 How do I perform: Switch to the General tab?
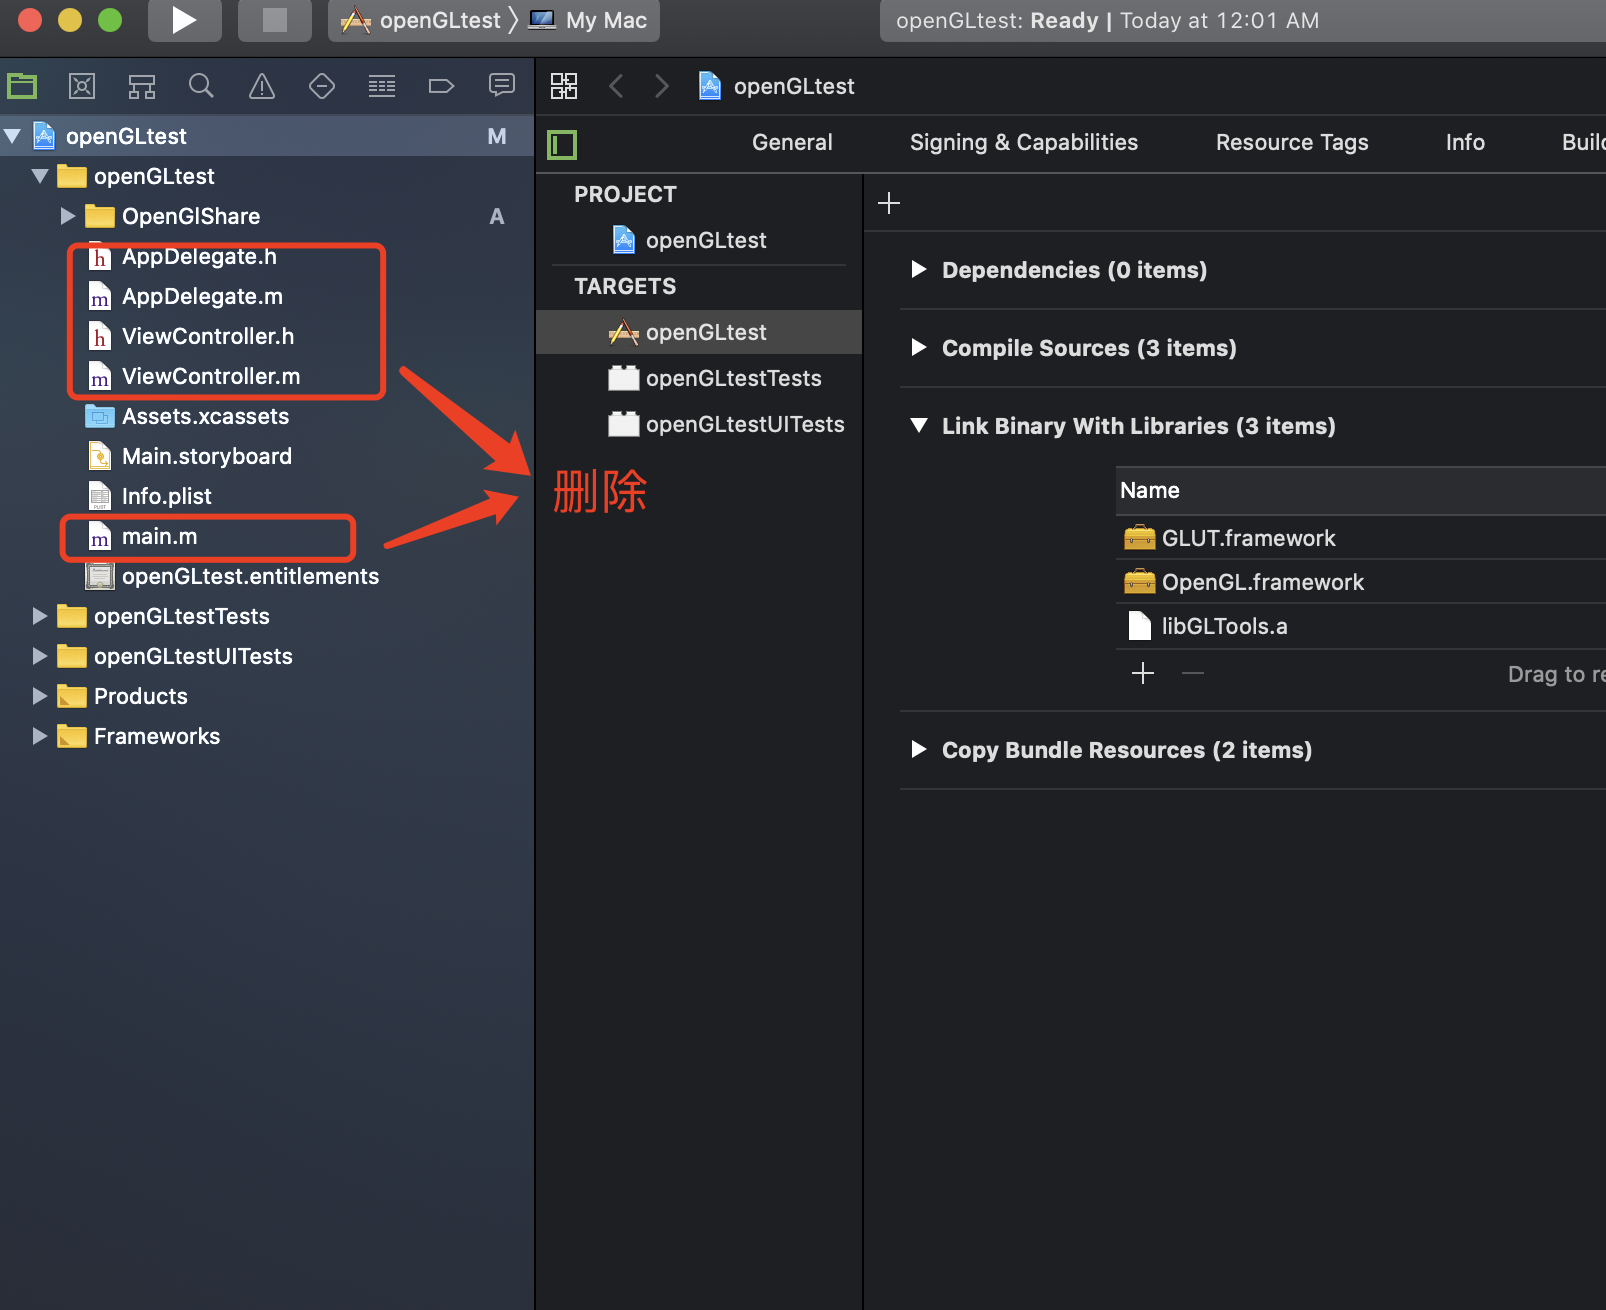pyautogui.click(x=792, y=142)
